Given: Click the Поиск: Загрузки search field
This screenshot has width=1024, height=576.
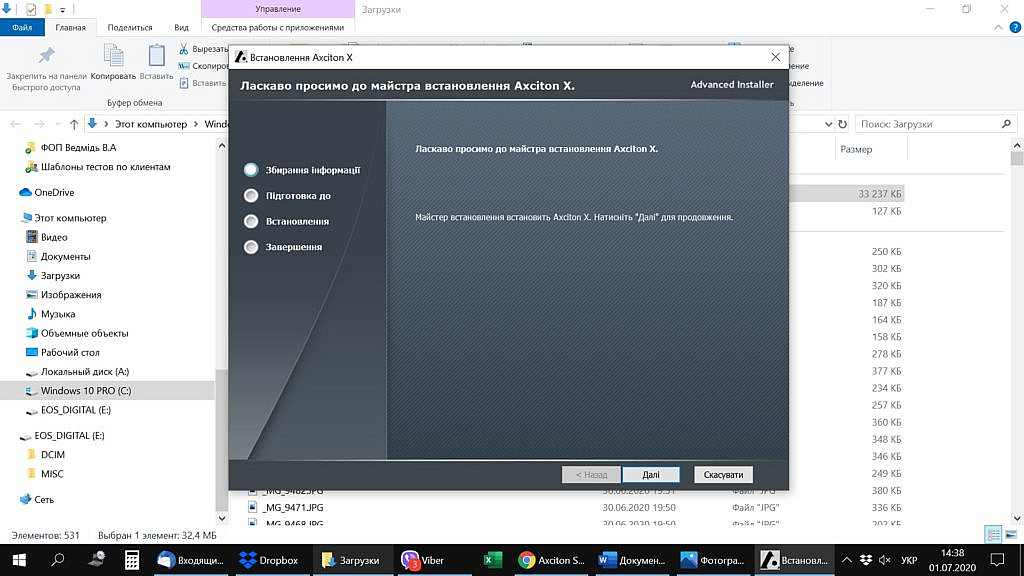Looking at the screenshot, I should pos(935,124).
